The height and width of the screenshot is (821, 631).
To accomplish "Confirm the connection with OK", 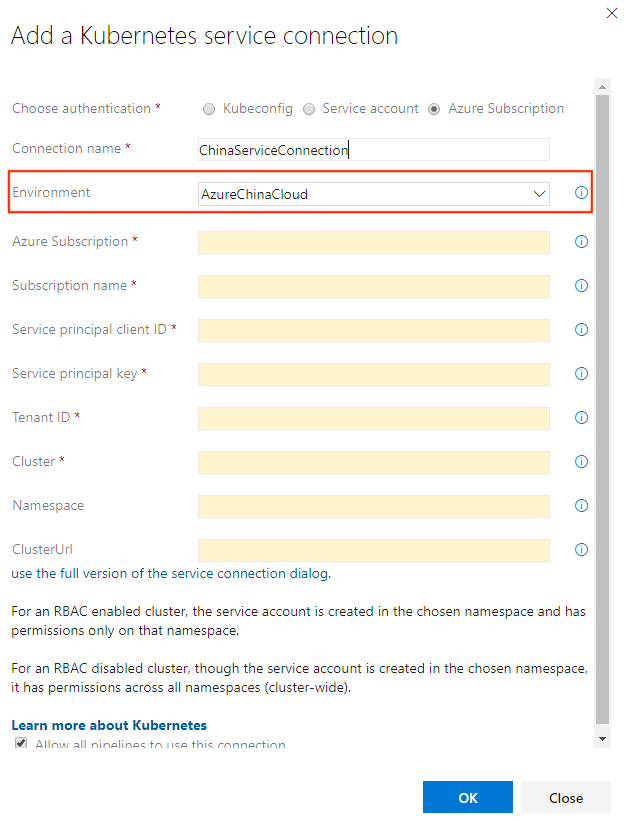I will tap(467, 797).
